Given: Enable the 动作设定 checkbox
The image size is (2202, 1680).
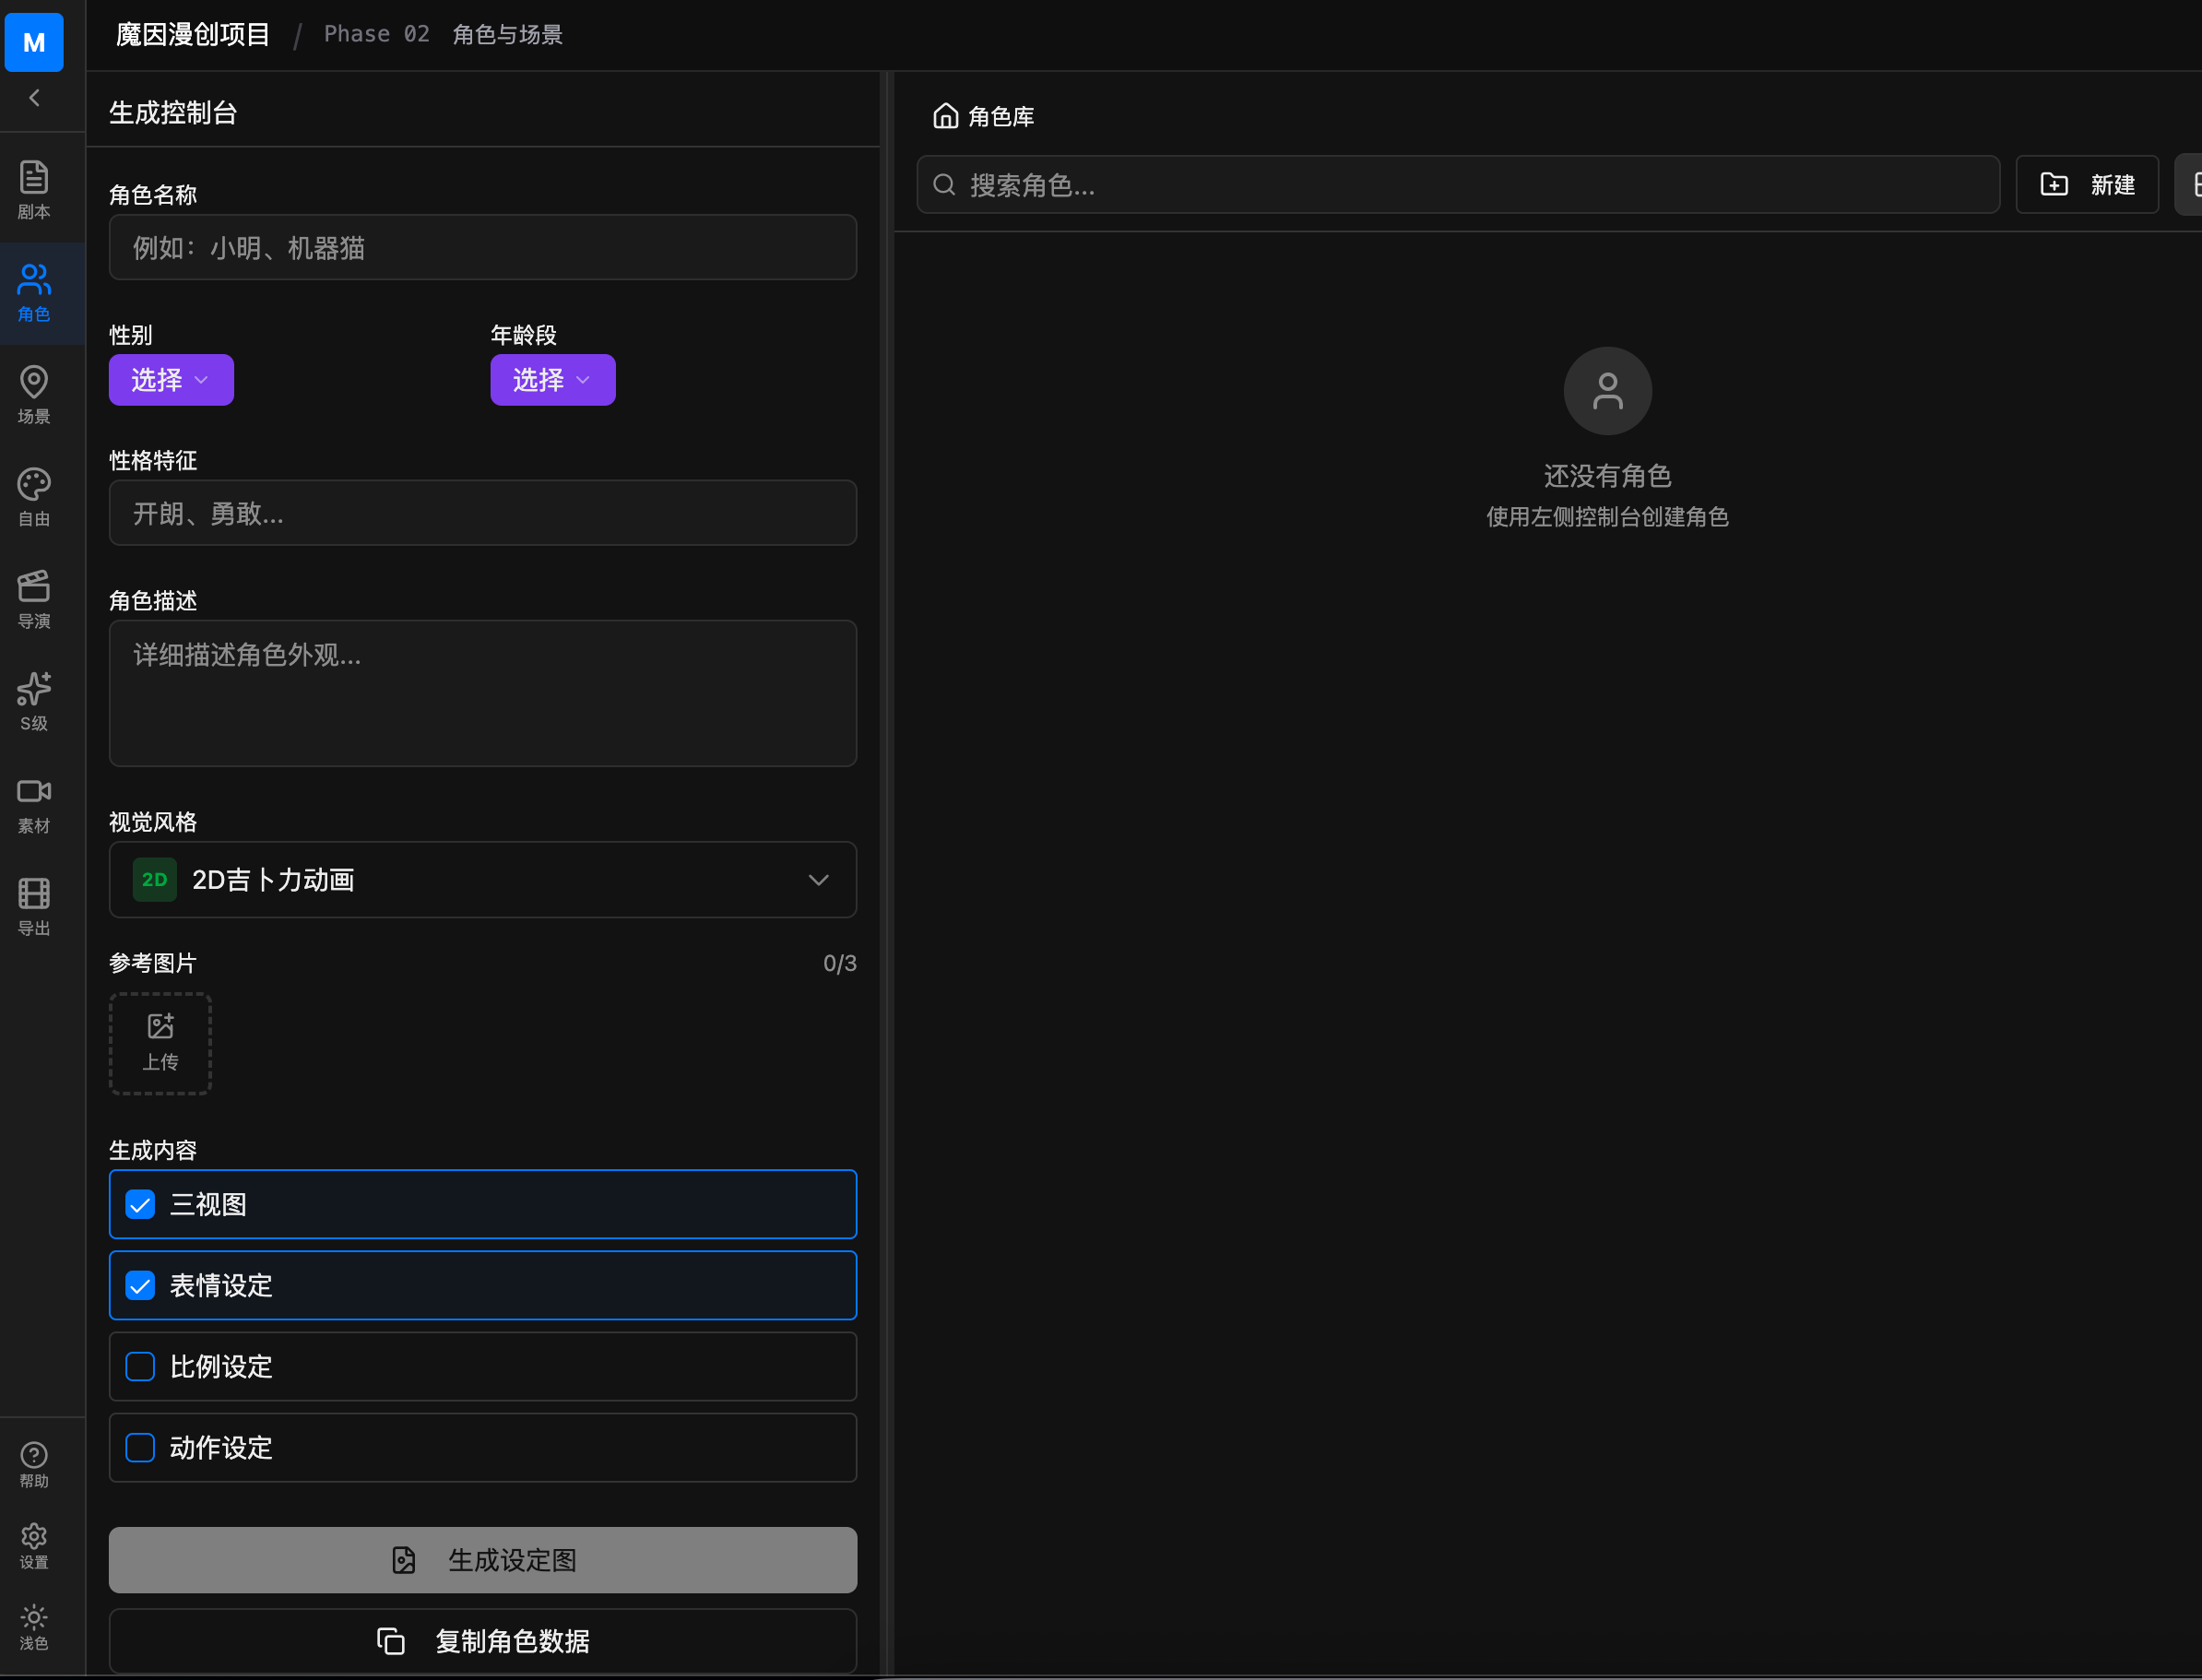Looking at the screenshot, I should (x=140, y=1447).
